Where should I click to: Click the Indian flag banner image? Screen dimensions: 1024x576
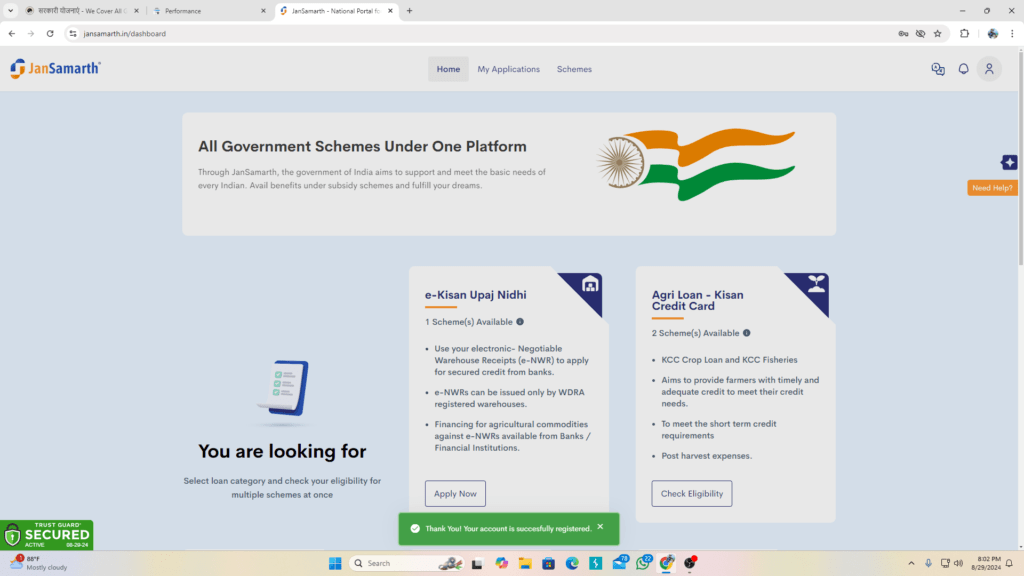696,165
